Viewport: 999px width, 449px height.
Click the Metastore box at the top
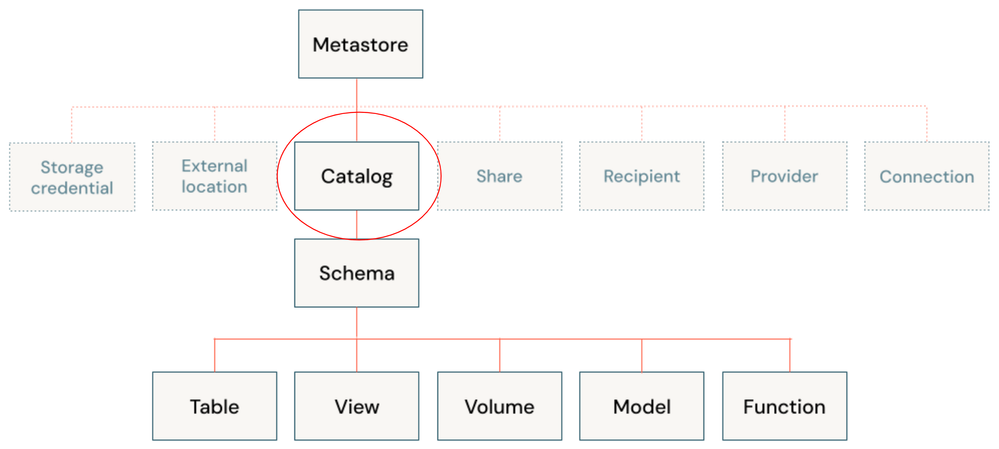pos(360,44)
